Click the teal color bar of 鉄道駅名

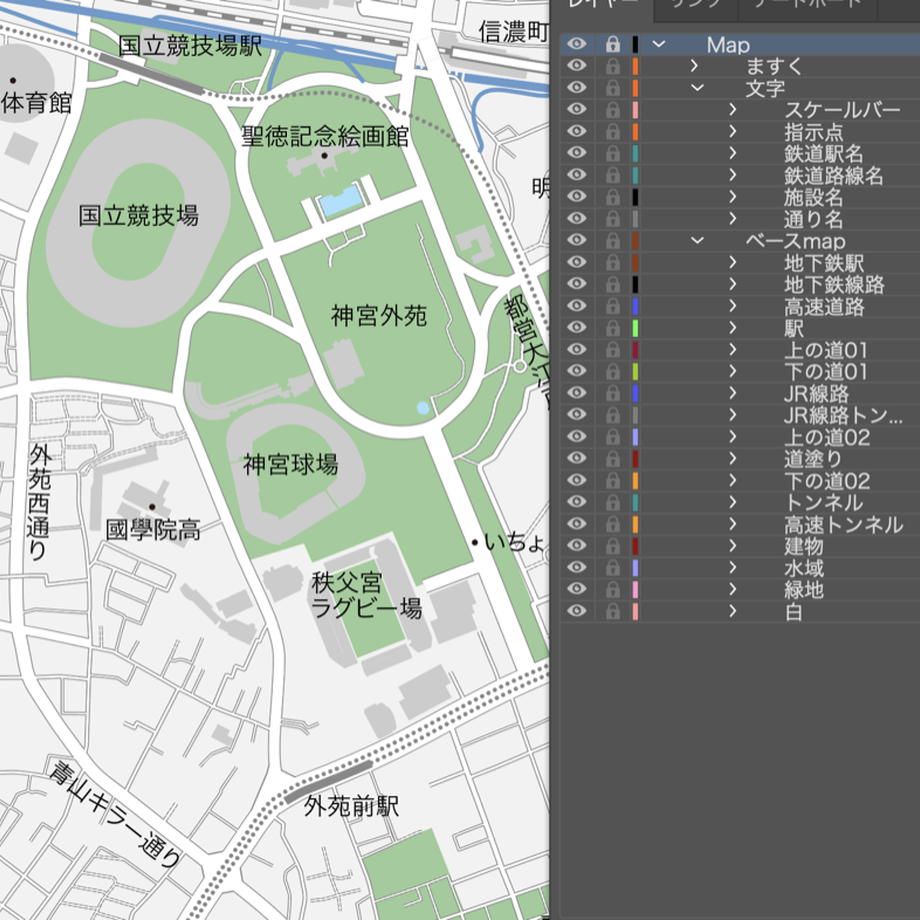[x=635, y=153]
